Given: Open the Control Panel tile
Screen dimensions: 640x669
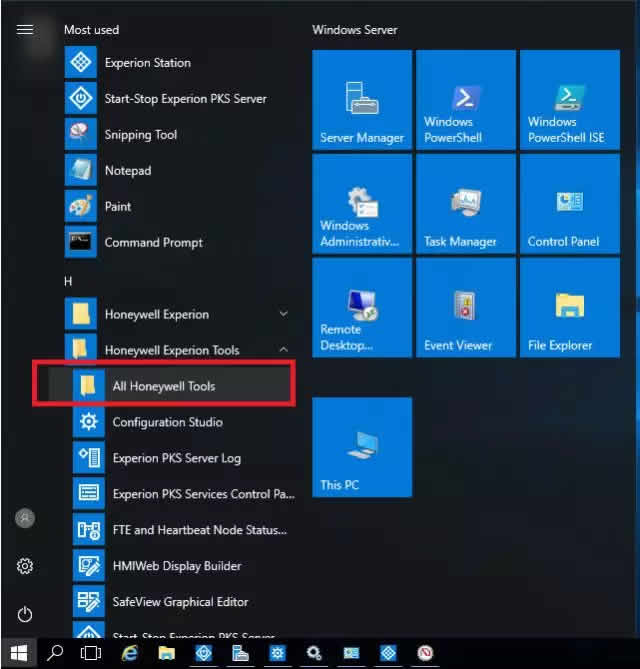Looking at the screenshot, I should click(570, 204).
